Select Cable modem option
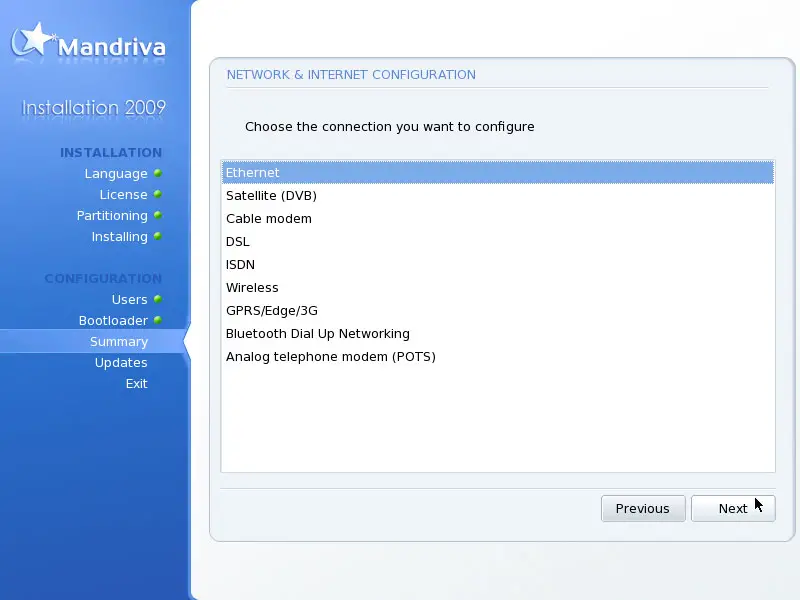Image resolution: width=800 pixels, height=600 pixels. pyautogui.click(x=498, y=218)
